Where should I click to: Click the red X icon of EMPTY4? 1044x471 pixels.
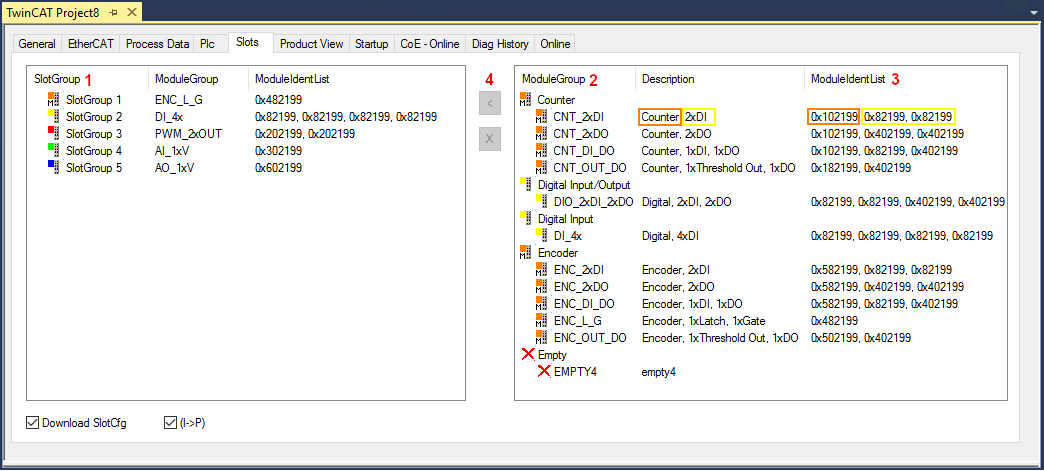tap(544, 372)
